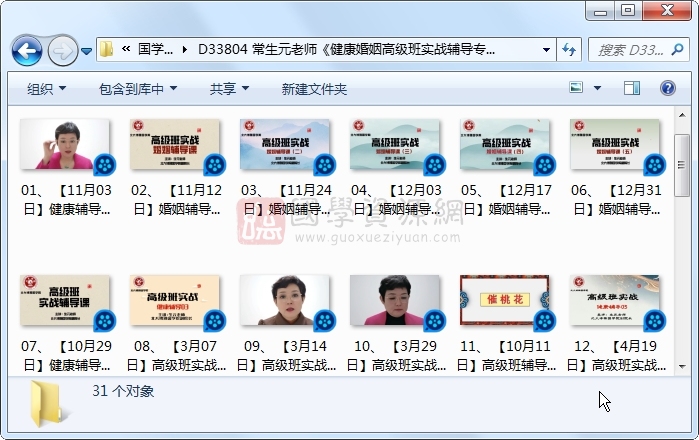The height and width of the screenshot is (440, 699).
Task: Click the scrollbar up arrow
Action: (x=682, y=115)
